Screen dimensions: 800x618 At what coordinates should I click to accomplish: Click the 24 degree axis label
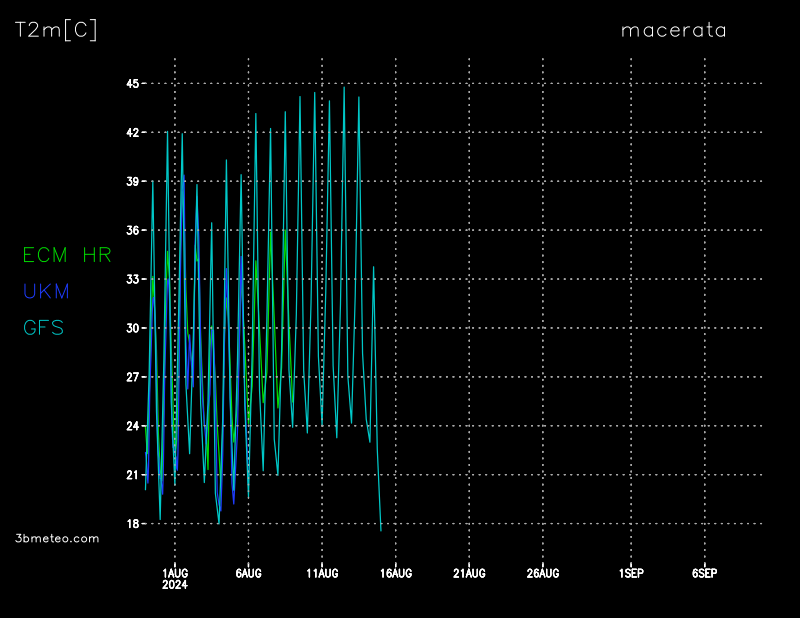[x=131, y=426]
